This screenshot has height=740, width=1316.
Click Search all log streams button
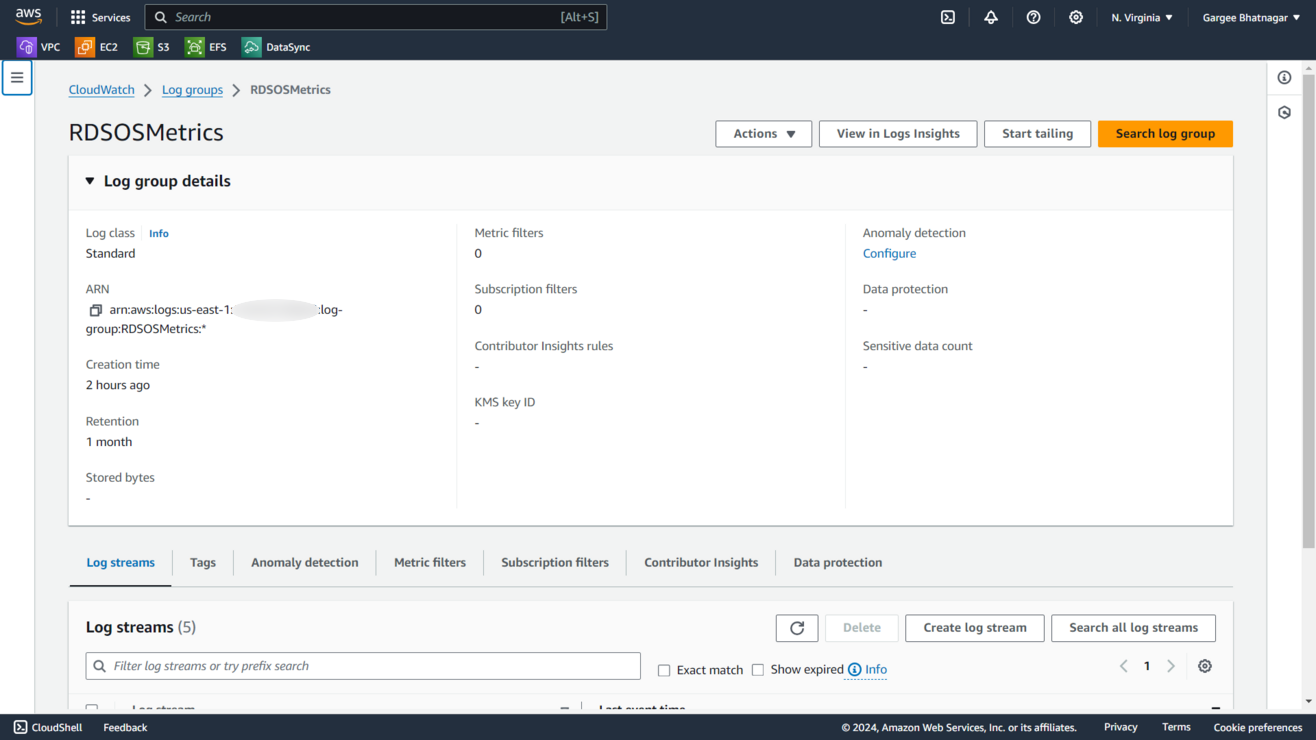(x=1134, y=628)
